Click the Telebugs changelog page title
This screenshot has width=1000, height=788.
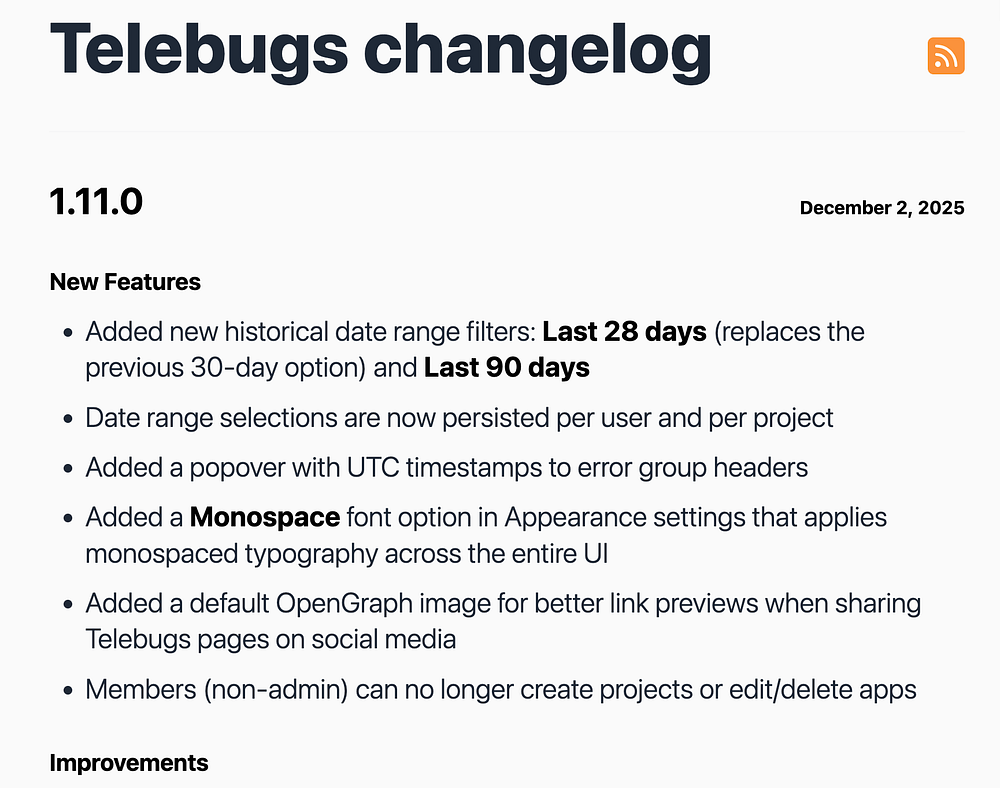coord(380,52)
